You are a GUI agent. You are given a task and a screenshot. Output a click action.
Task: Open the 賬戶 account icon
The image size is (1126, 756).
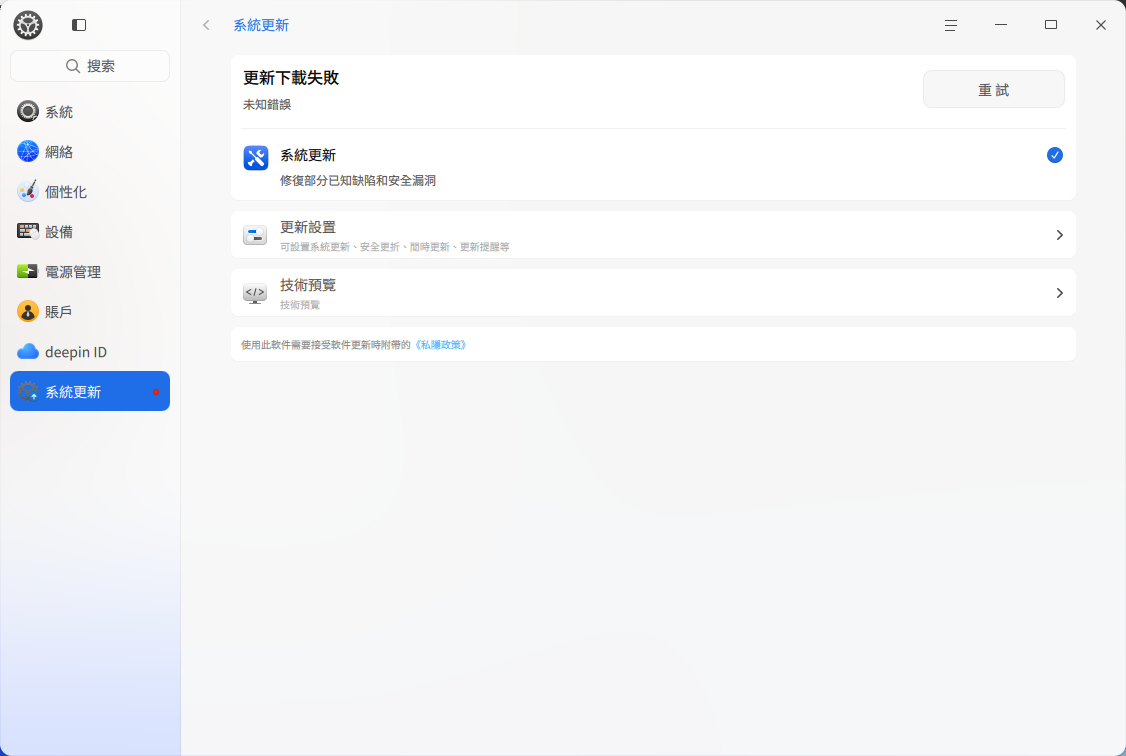(28, 312)
